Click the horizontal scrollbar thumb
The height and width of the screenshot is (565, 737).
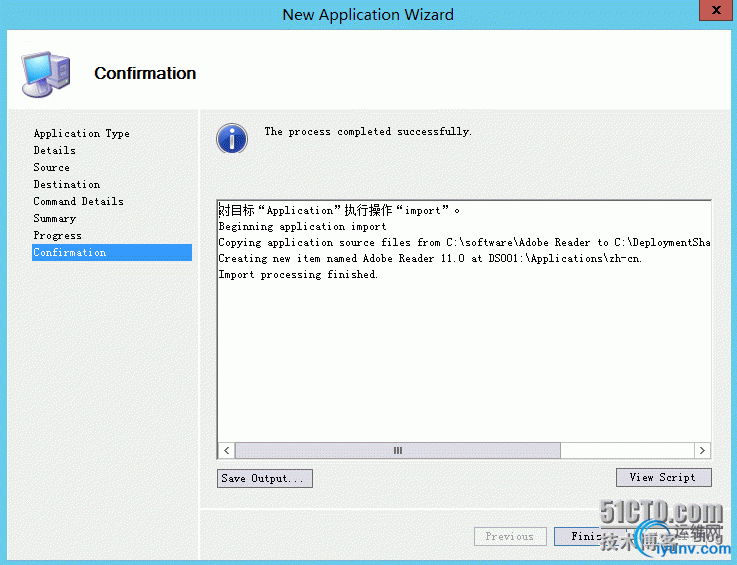click(398, 450)
